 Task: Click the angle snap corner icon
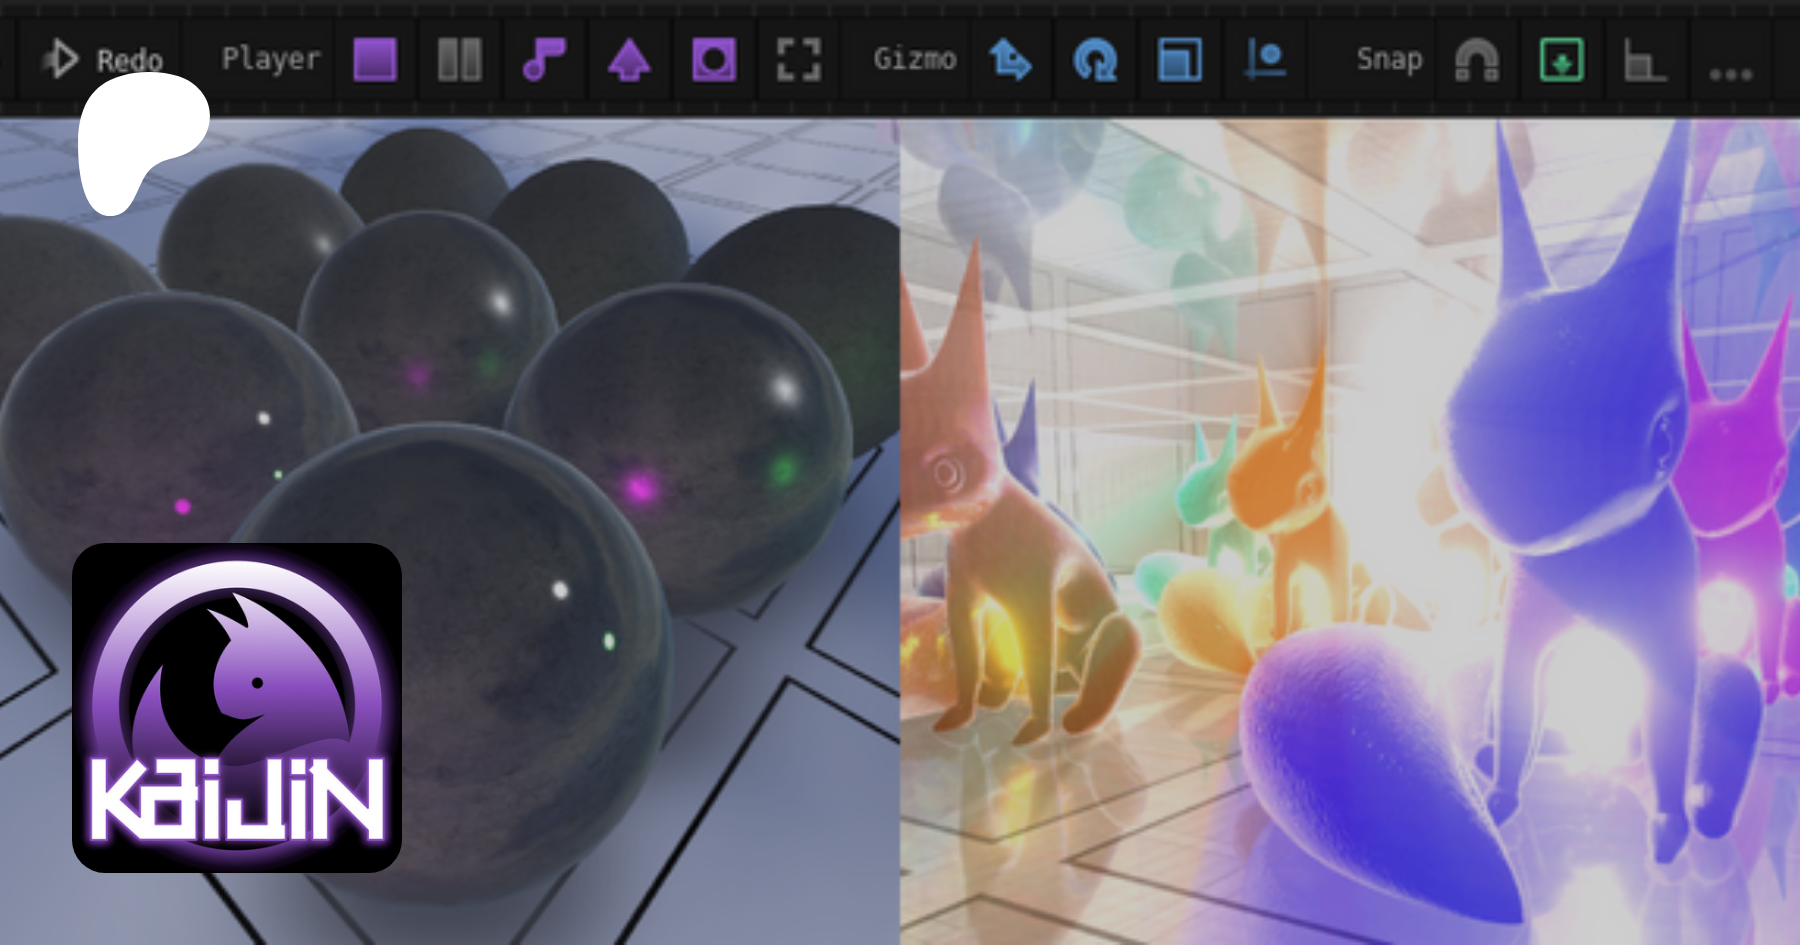[1645, 60]
